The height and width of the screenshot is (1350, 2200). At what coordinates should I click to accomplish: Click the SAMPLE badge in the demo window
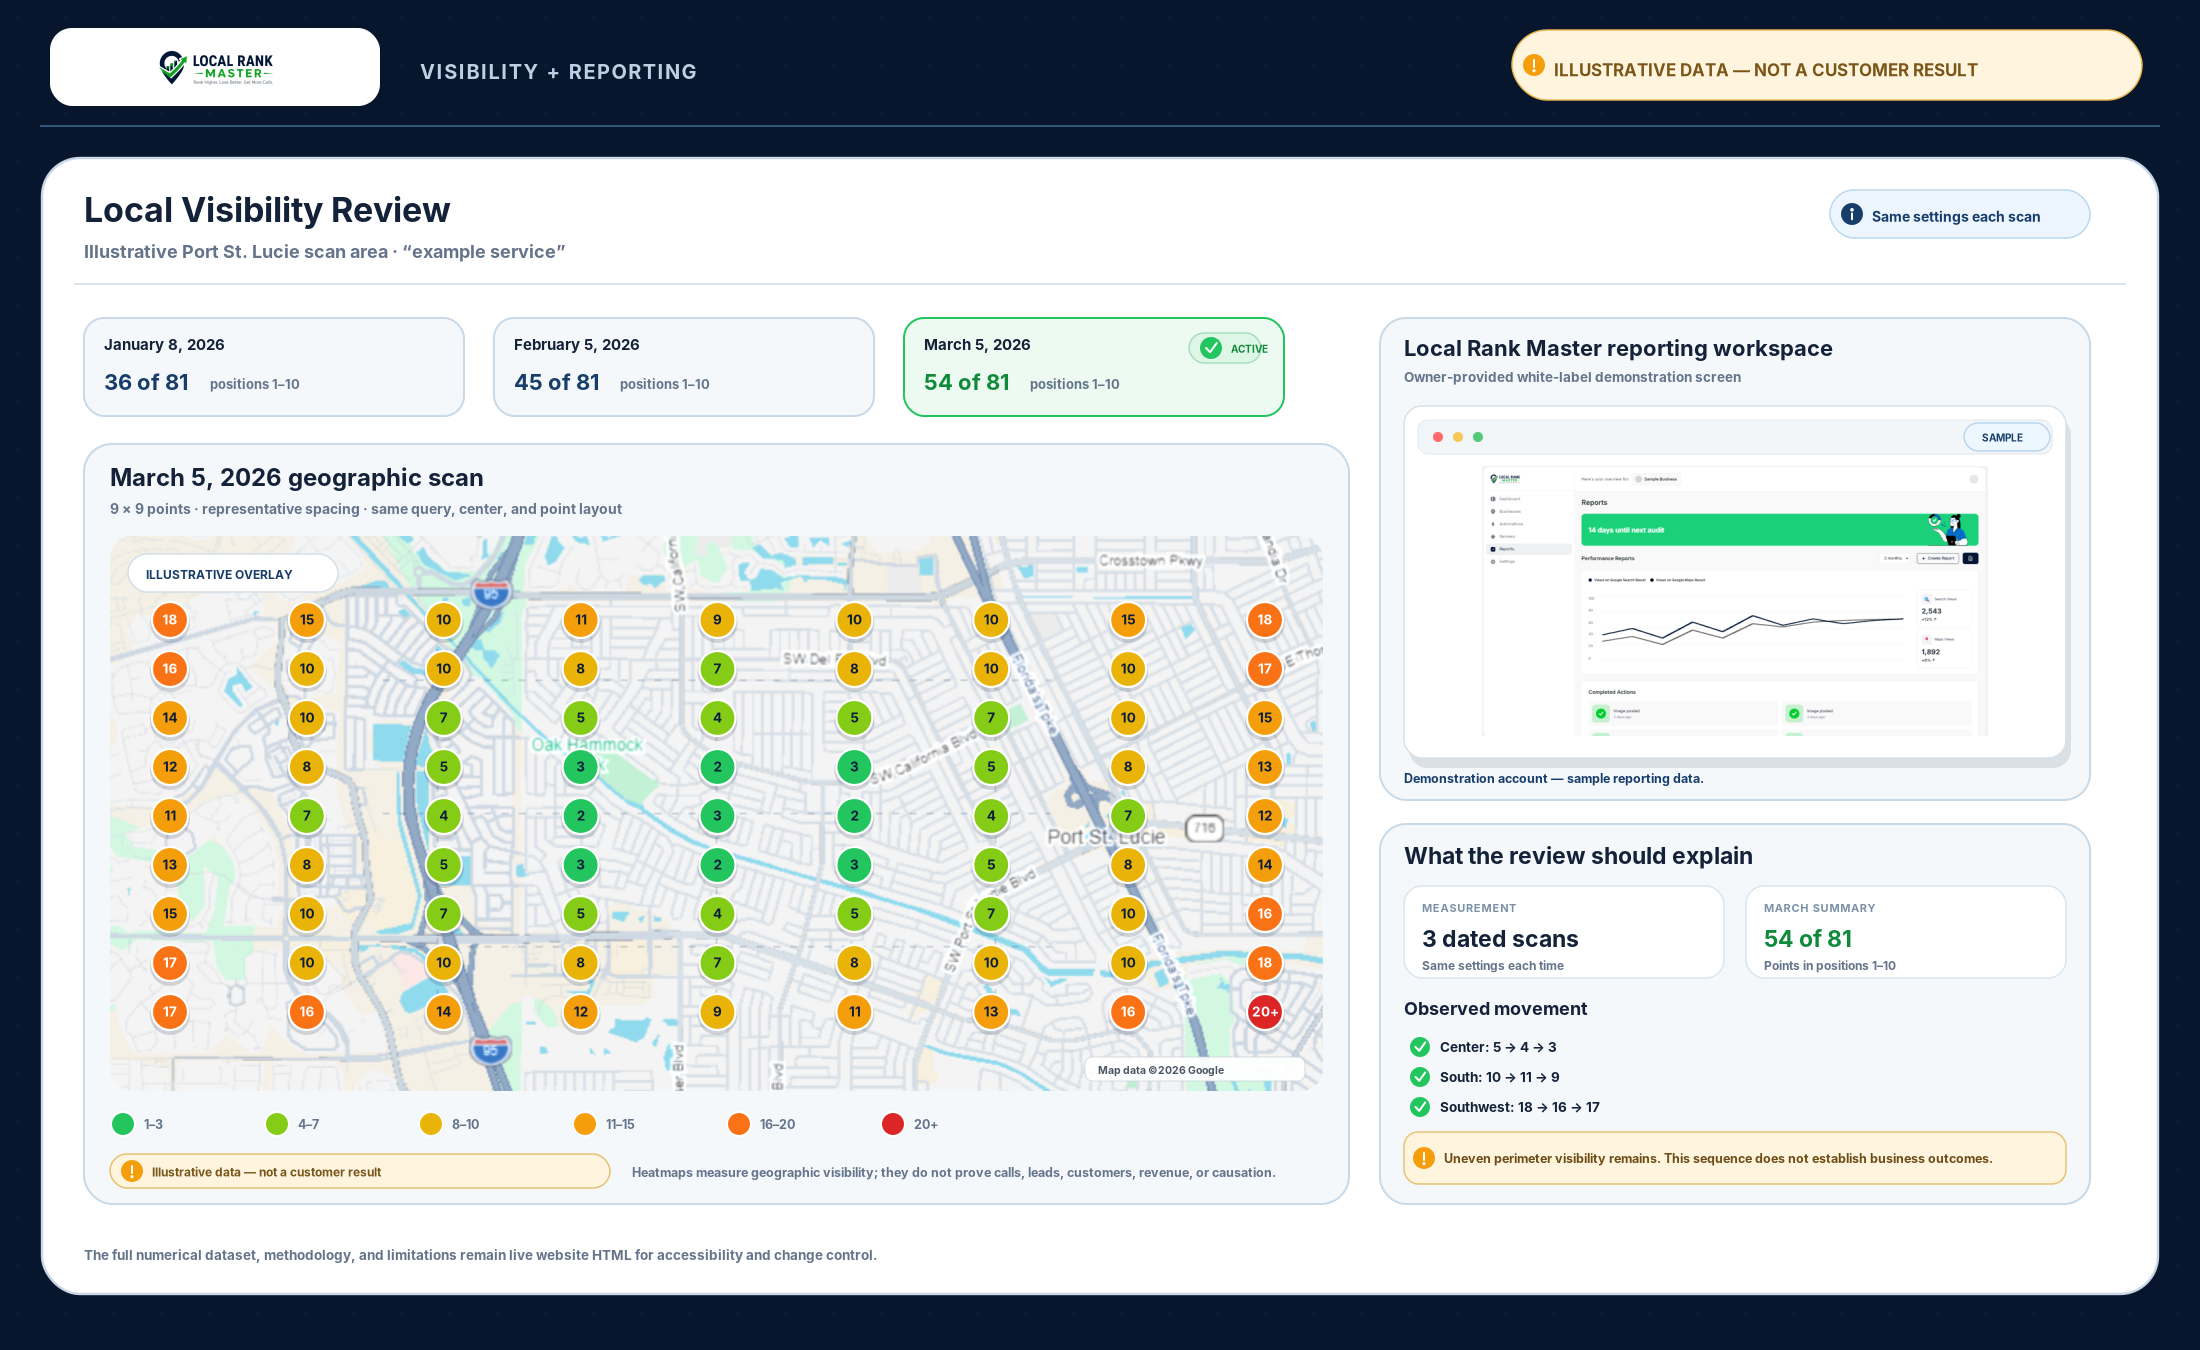pos(2006,437)
